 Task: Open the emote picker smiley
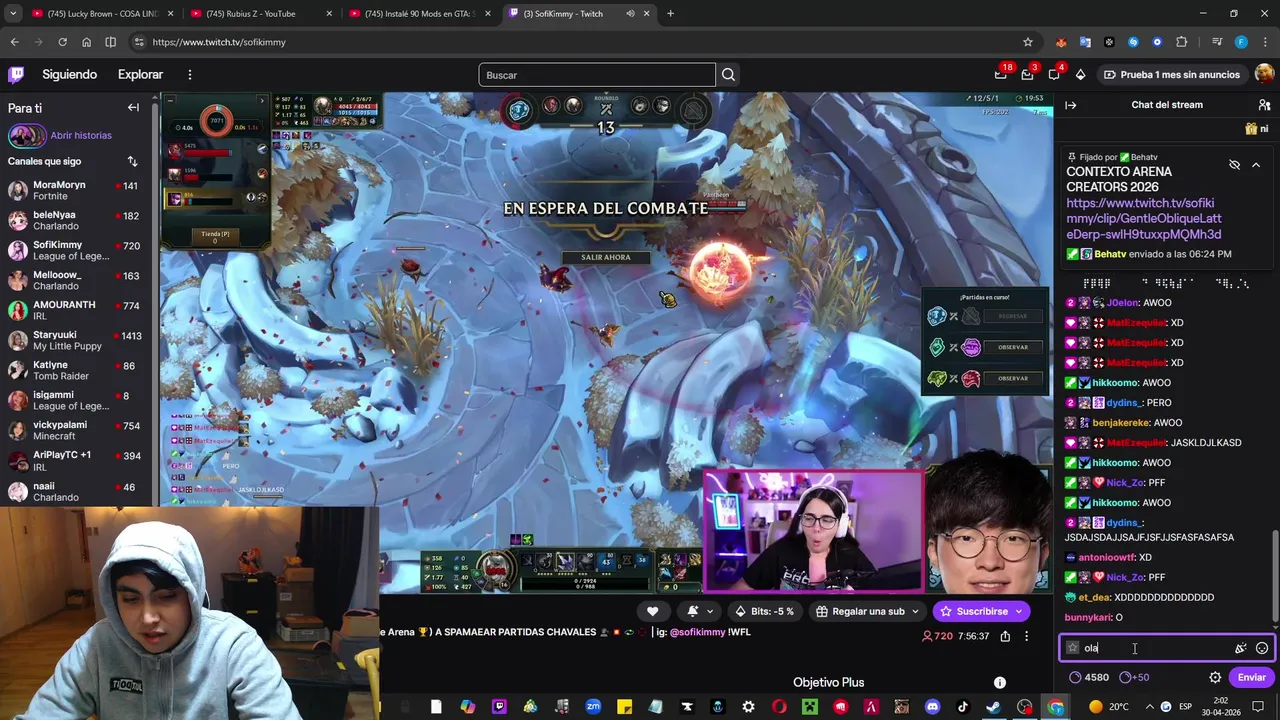1262,648
